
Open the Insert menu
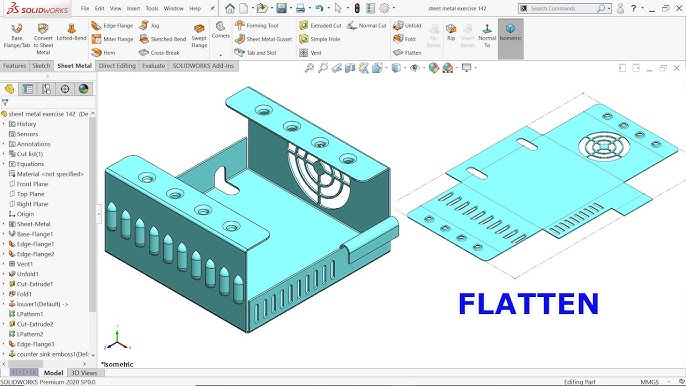tap(133, 8)
